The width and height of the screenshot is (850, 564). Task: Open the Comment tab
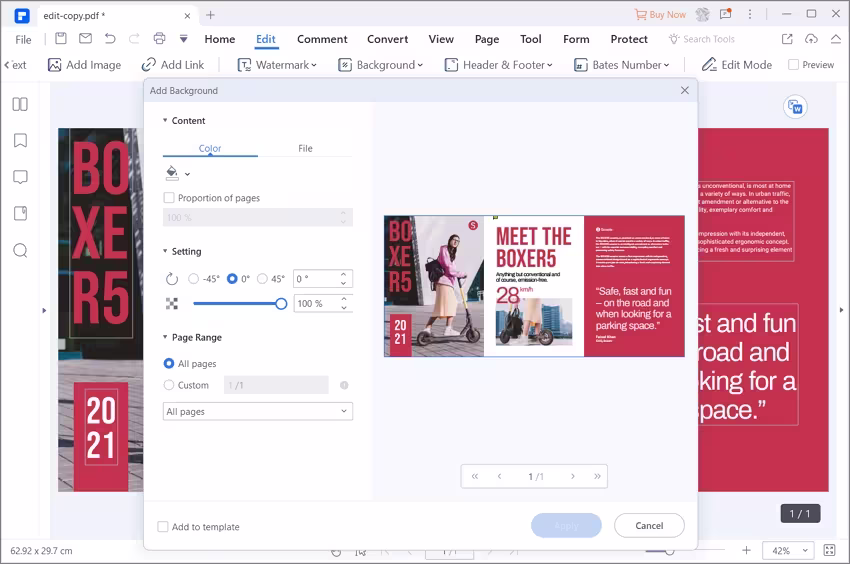tap(322, 39)
